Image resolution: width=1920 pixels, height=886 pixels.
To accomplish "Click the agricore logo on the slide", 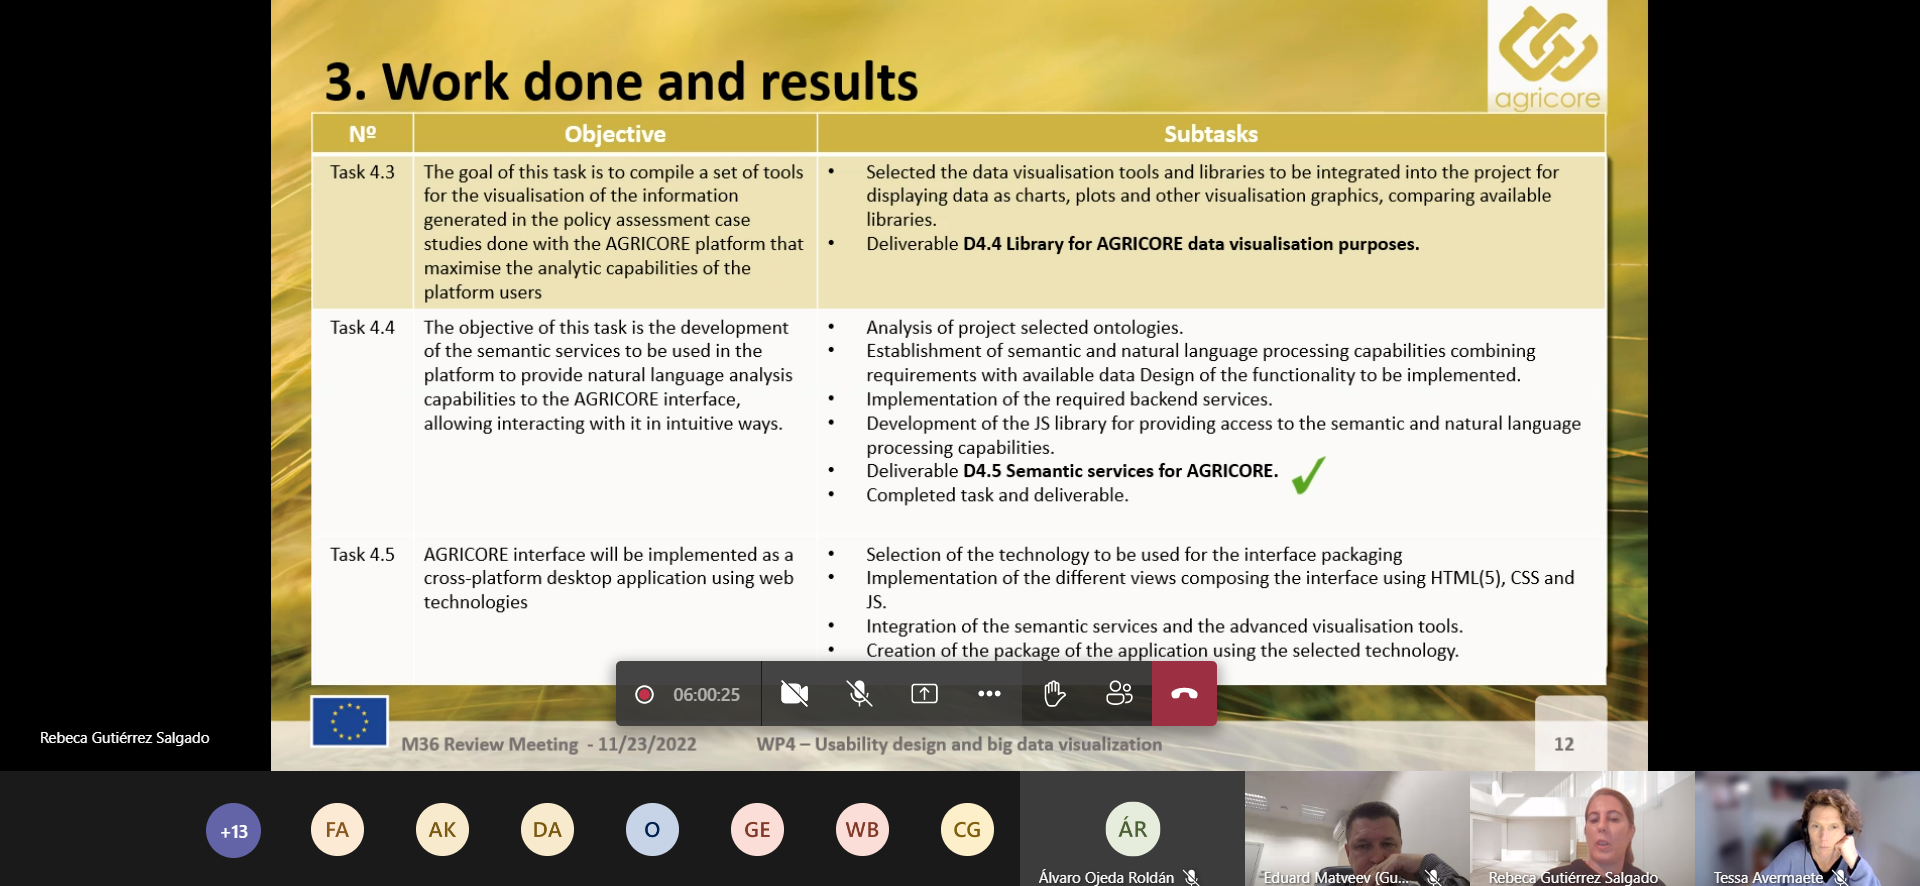I will pos(1547,57).
